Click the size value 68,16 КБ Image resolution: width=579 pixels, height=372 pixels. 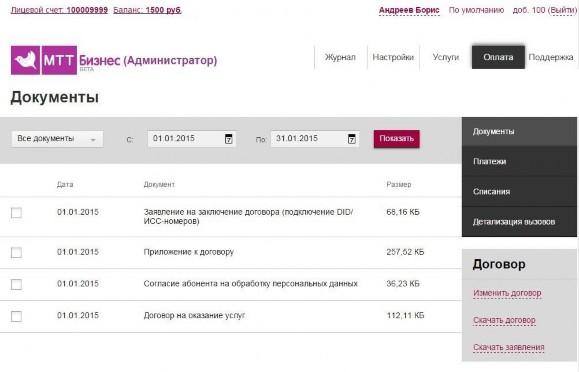[403, 212]
